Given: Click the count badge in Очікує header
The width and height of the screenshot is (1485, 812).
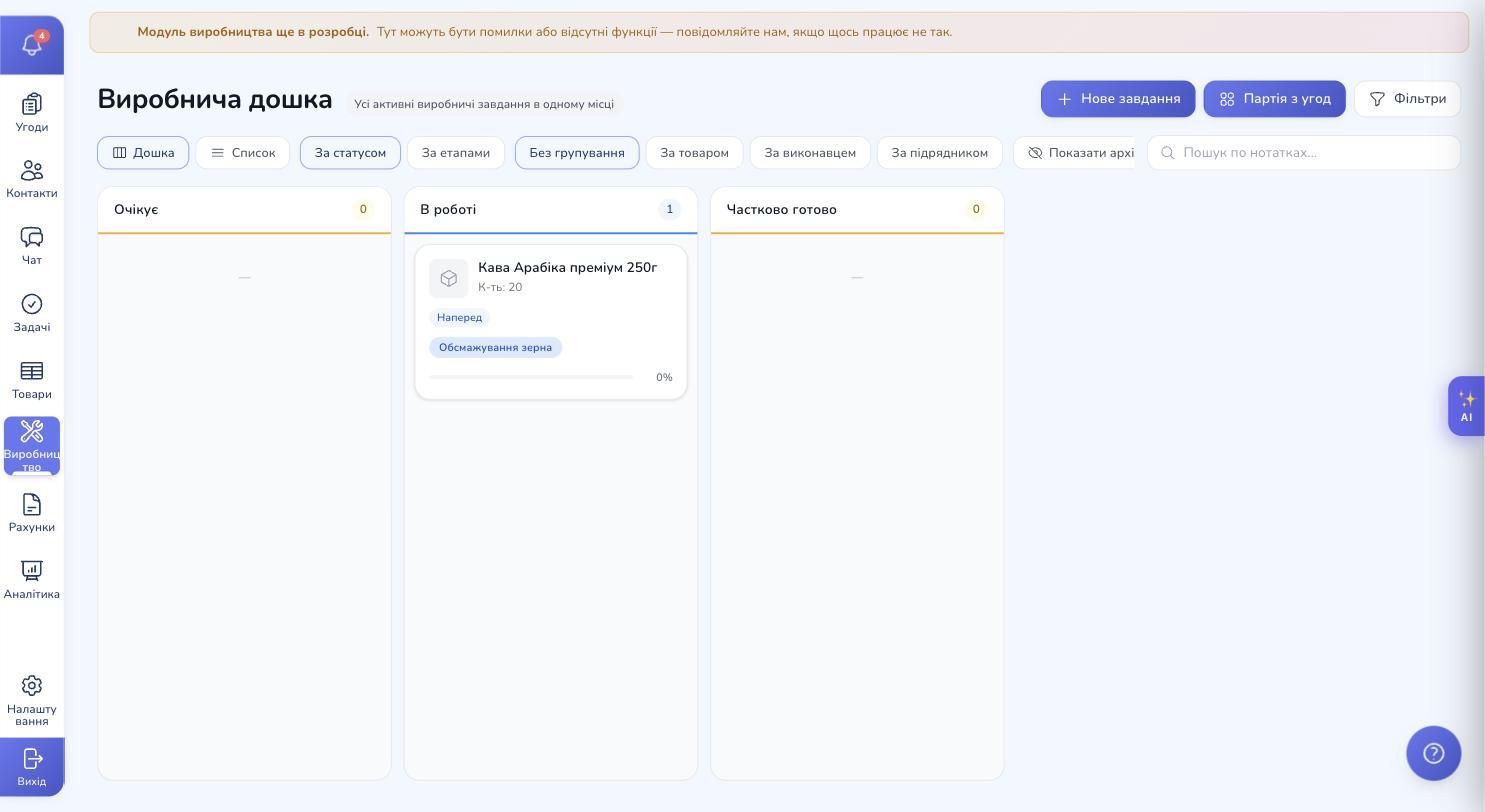Looking at the screenshot, I should [x=363, y=210].
